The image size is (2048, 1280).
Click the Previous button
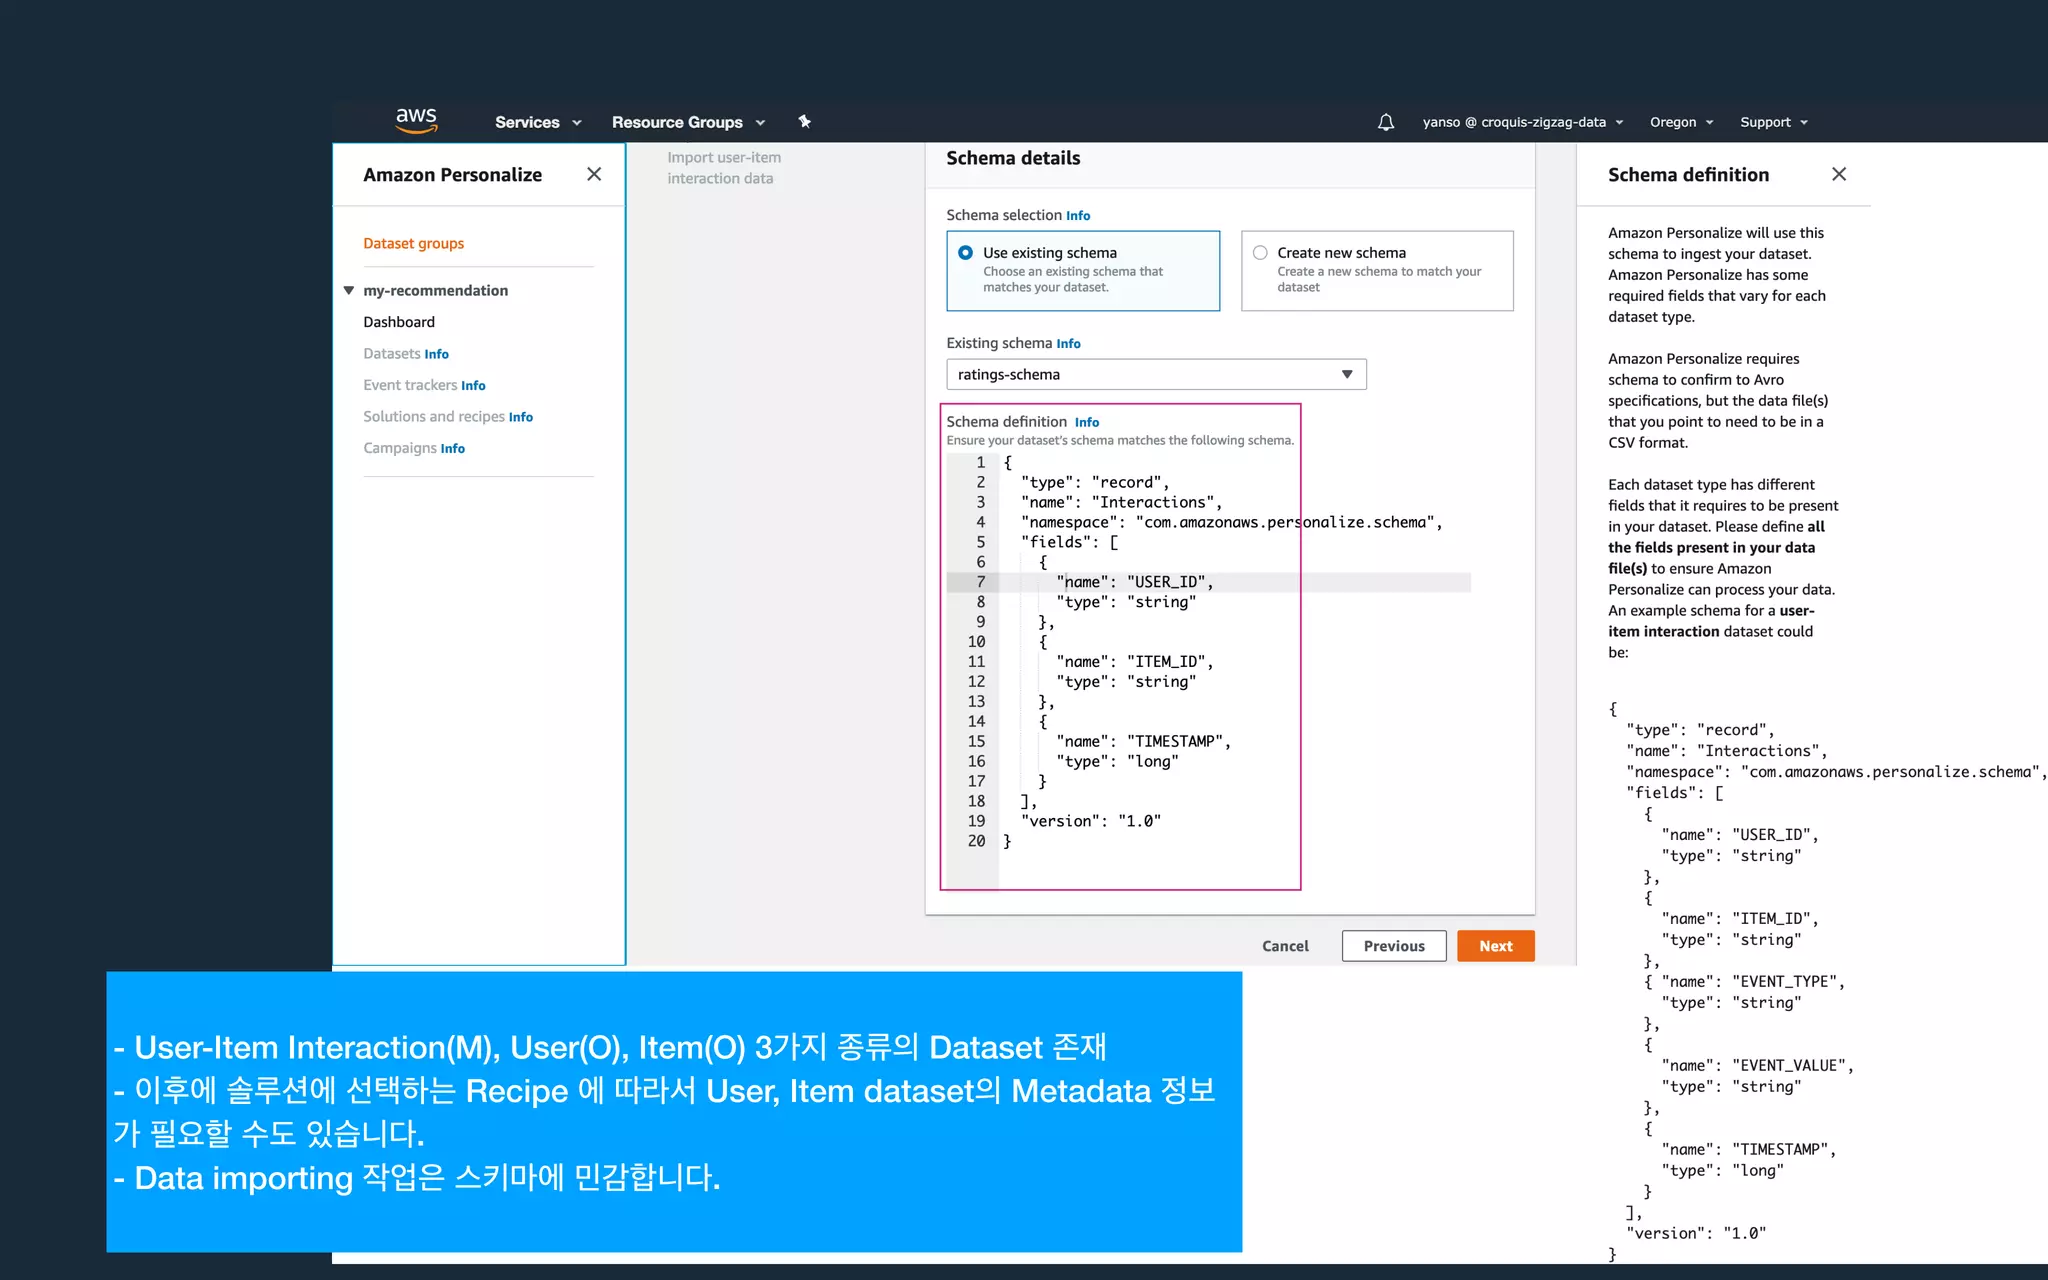point(1394,946)
